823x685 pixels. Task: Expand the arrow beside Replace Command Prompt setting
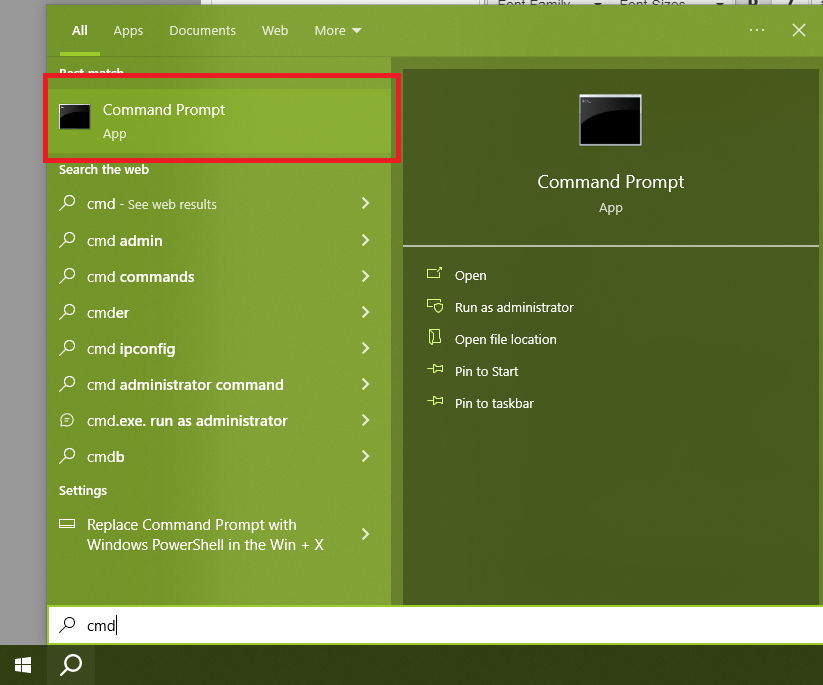(x=365, y=534)
